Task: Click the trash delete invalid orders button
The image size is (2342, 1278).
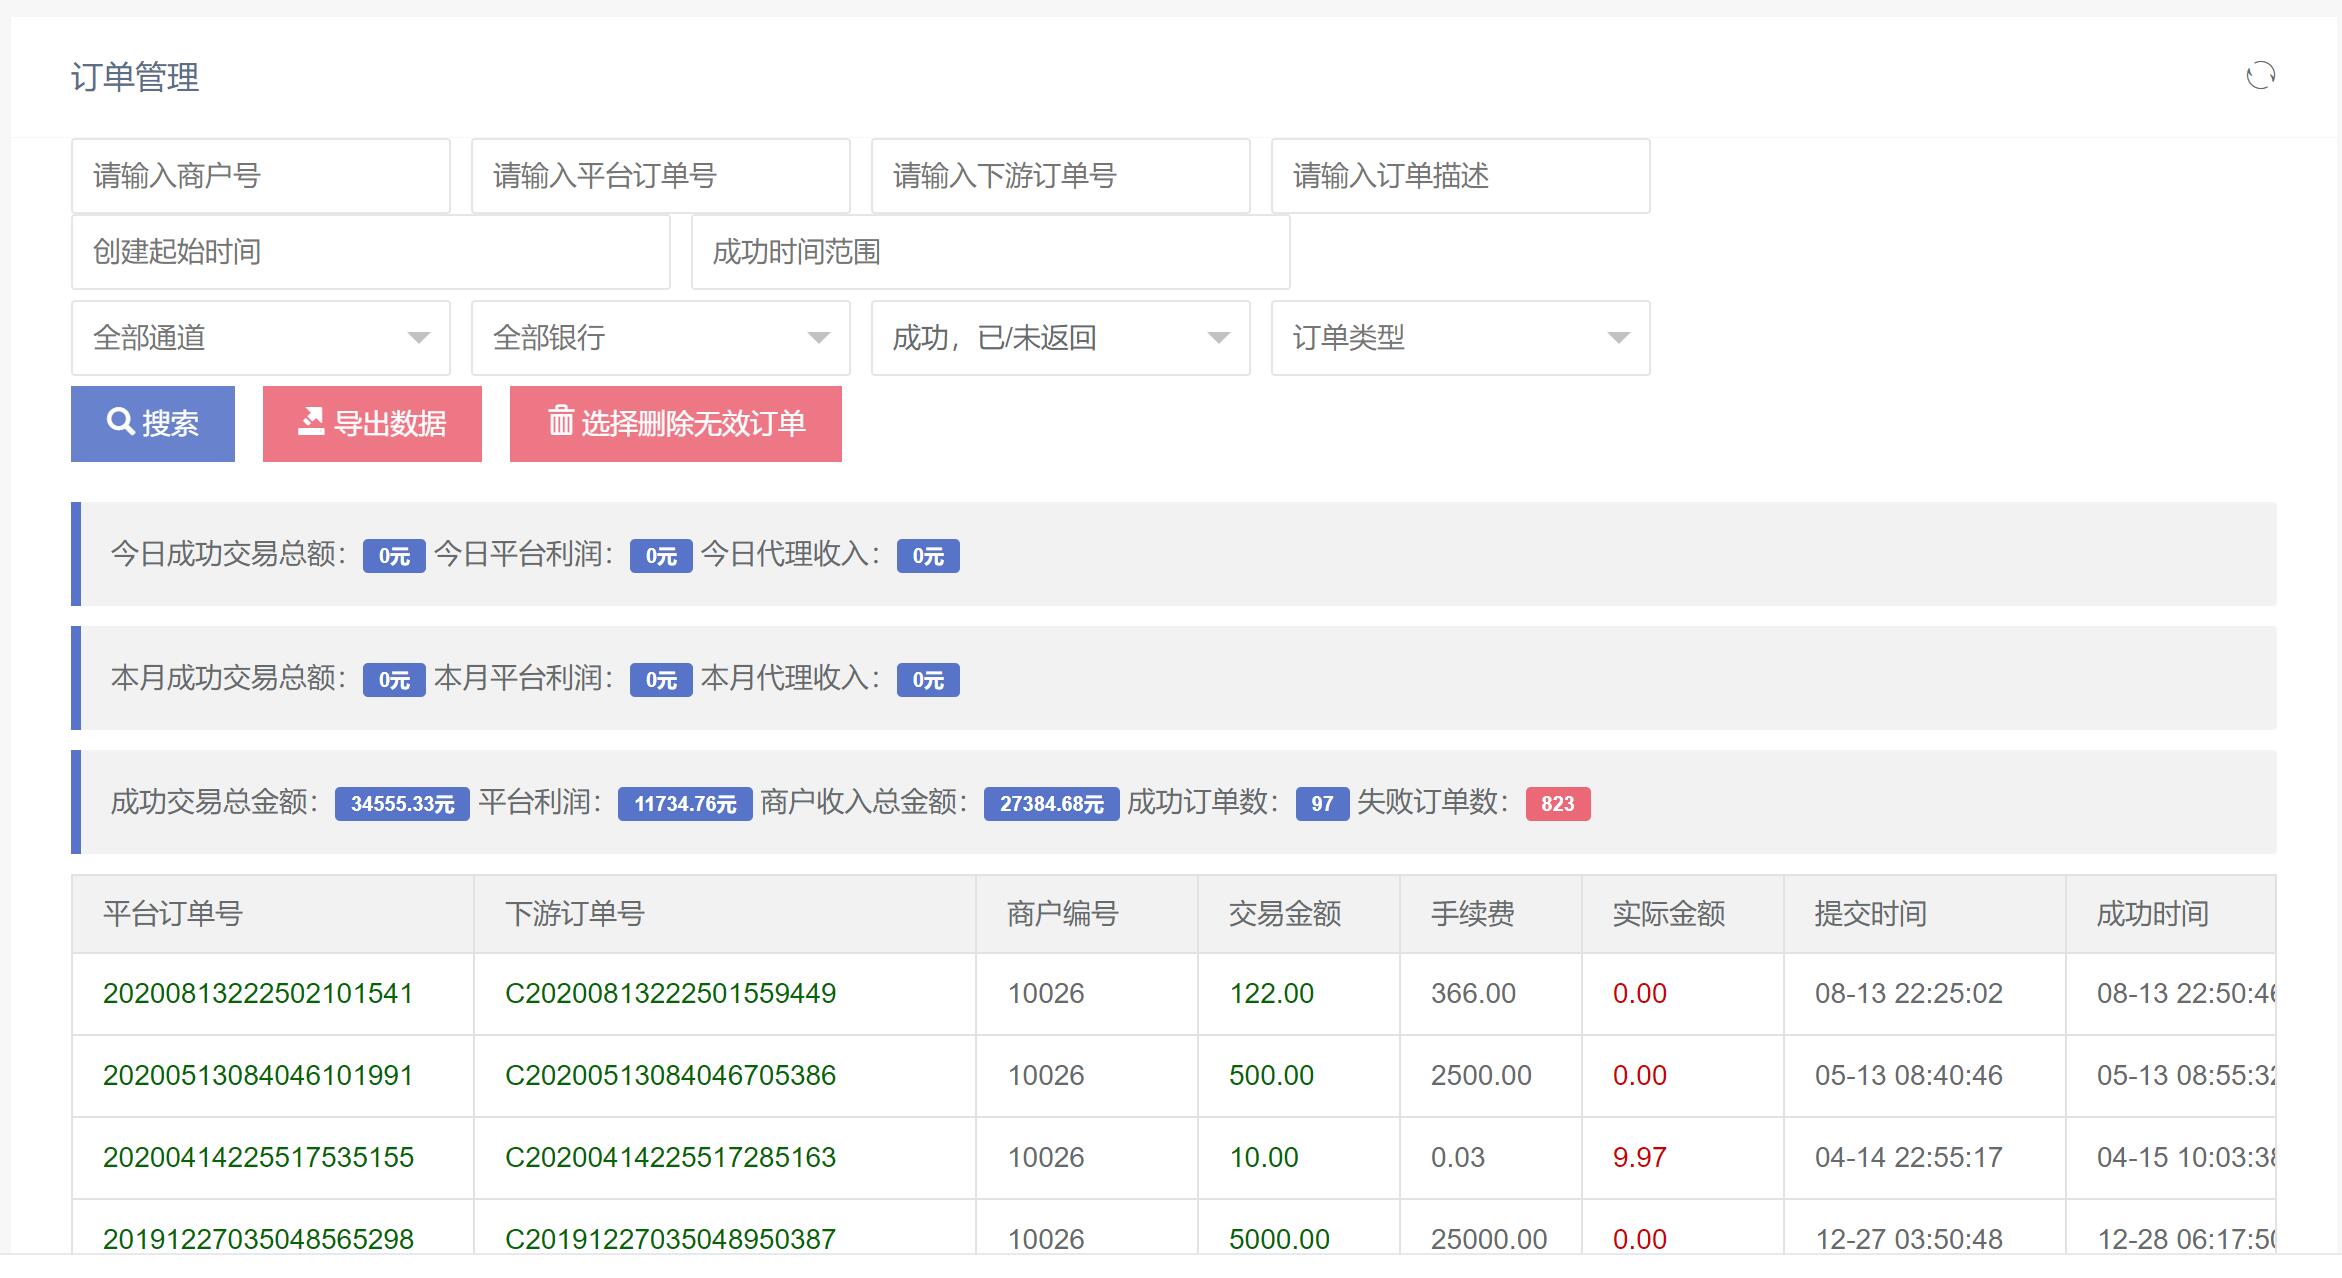Action: pos(676,424)
